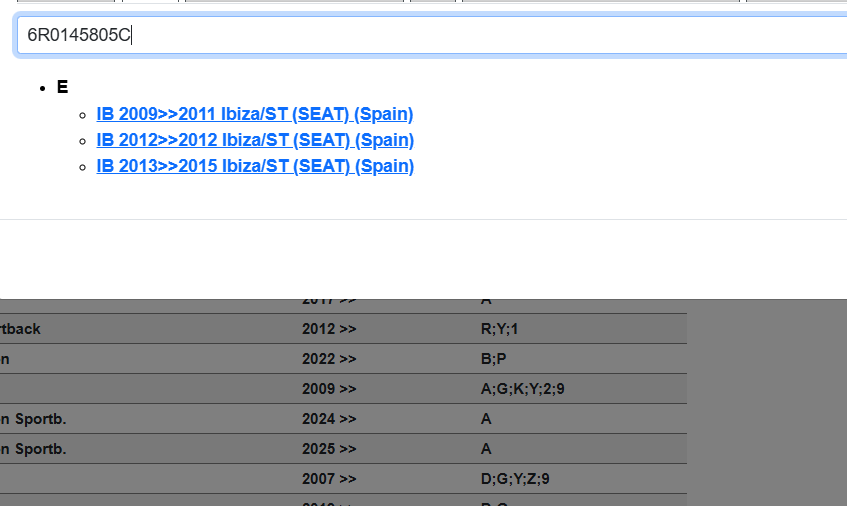
Task: Select Sportb. model name in 2025 row
Action: point(34,449)
